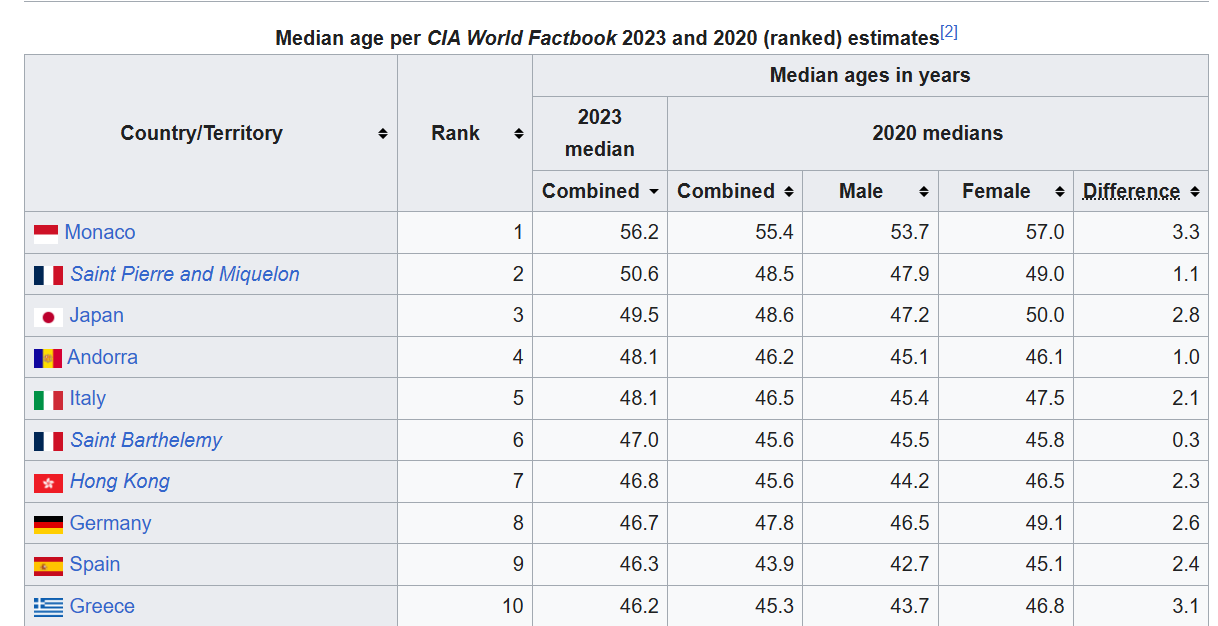Click the Germany flag icon

[48, 524]
